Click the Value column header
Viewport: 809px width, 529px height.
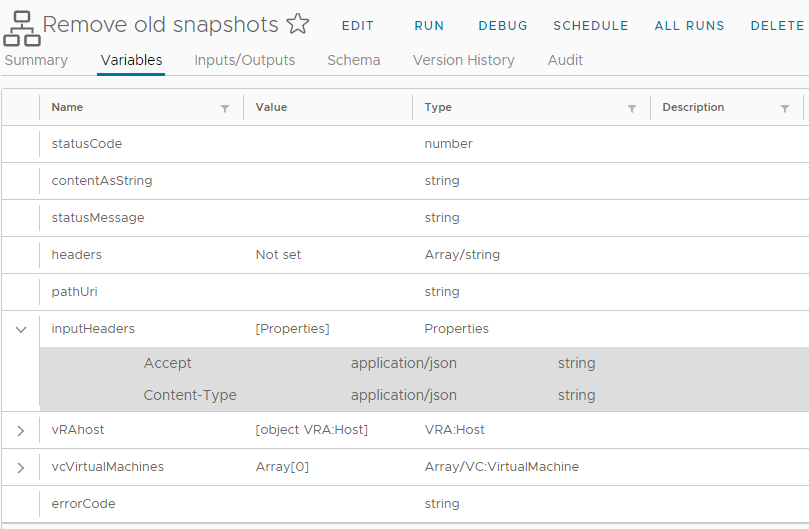(x=271, y=107)
